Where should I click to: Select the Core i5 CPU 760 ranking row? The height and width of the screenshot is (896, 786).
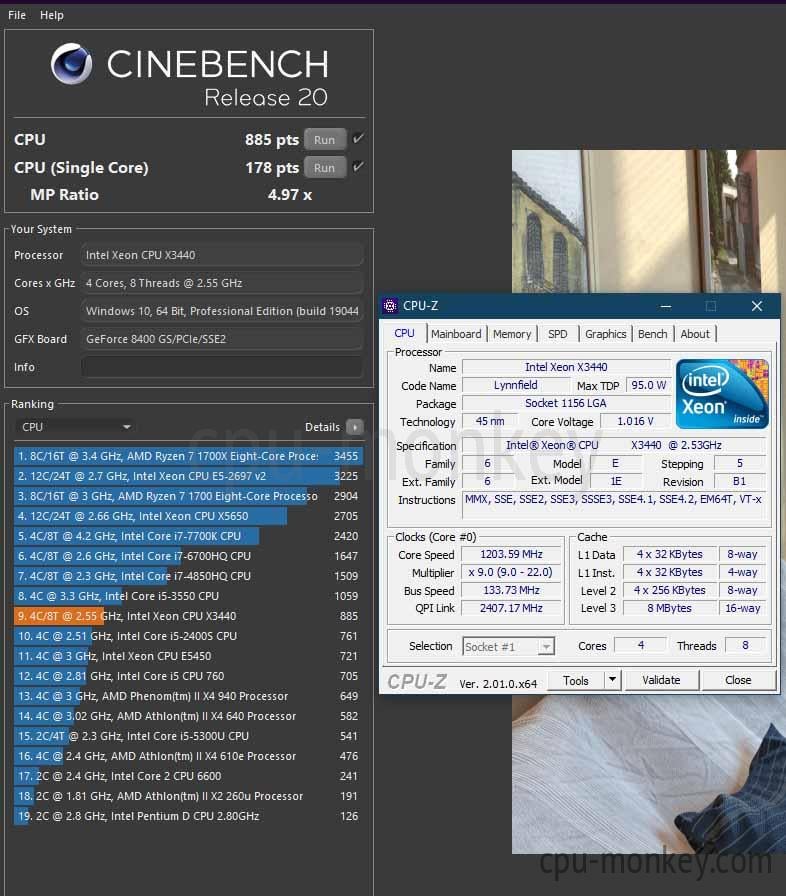[188, 676]
